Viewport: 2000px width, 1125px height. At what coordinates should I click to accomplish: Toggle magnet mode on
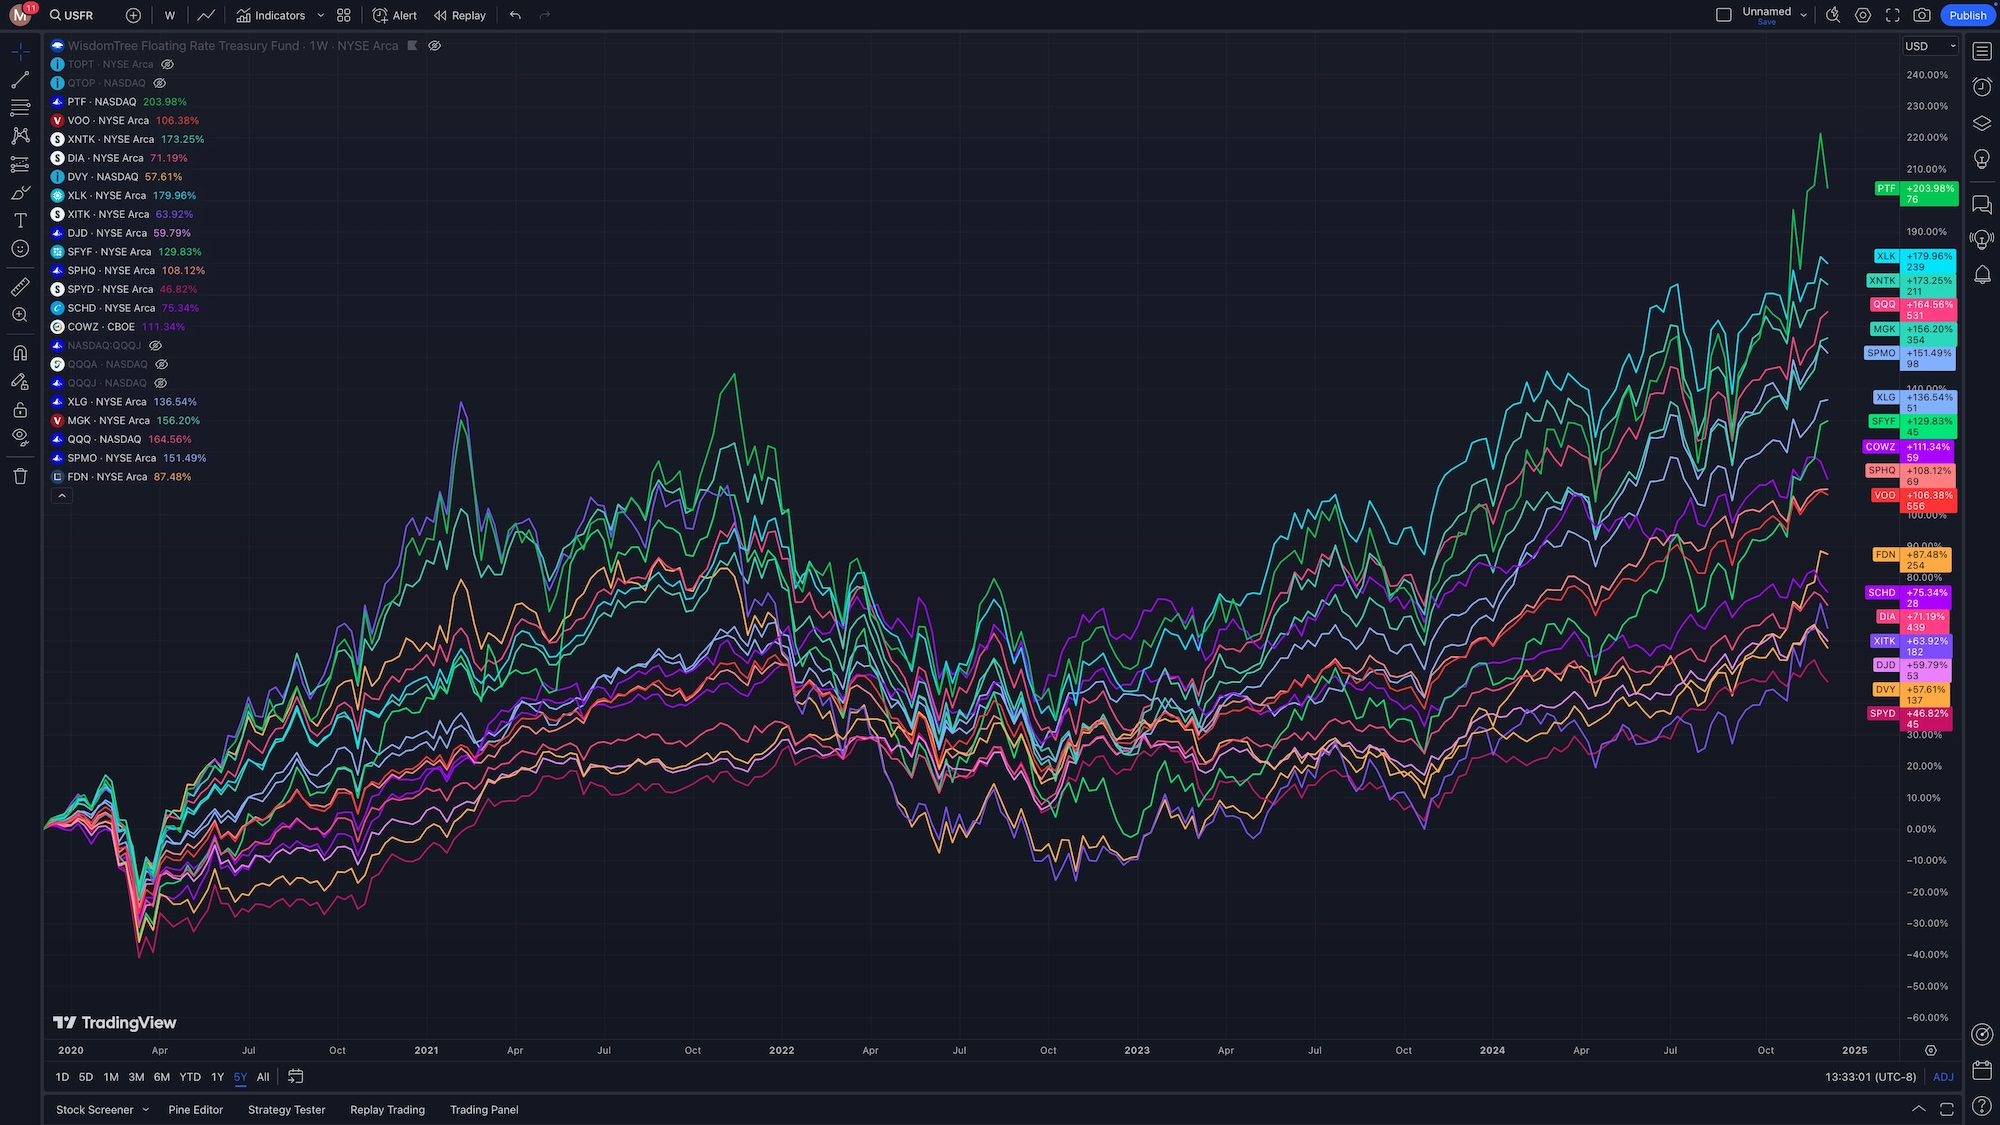pos(20,353)
